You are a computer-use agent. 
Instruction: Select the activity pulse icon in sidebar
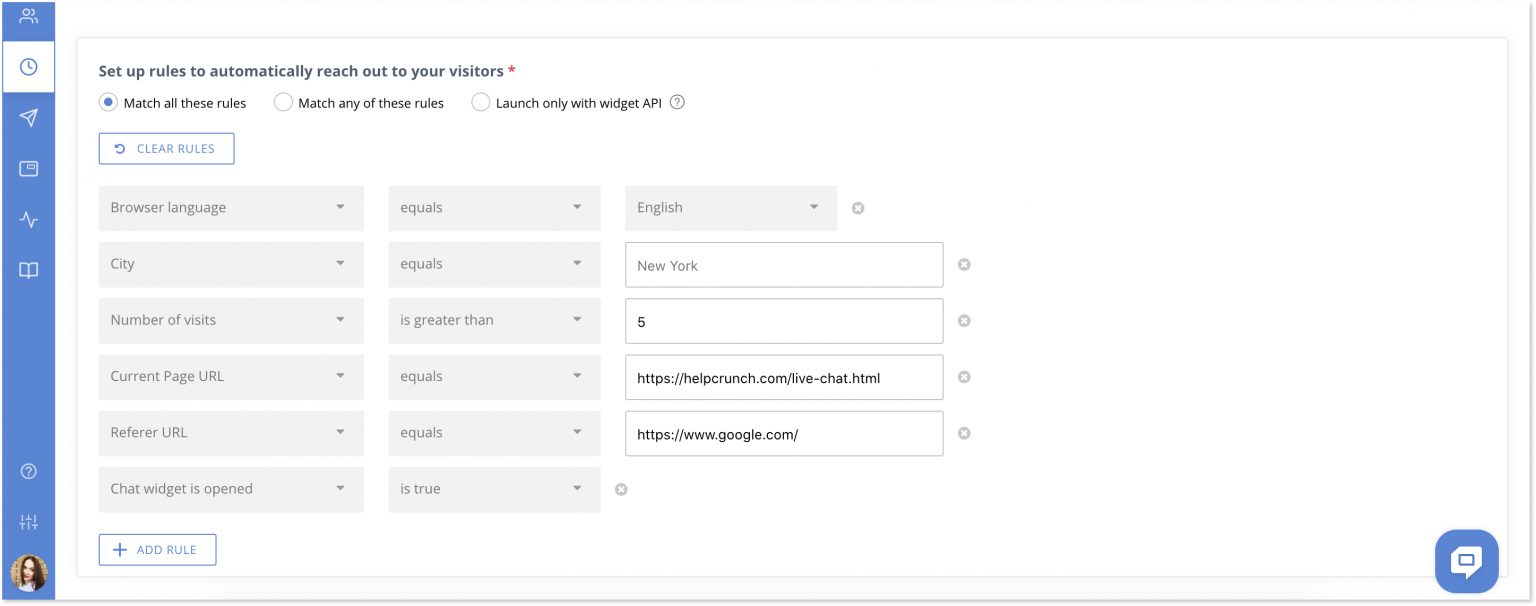coord(28,218)
